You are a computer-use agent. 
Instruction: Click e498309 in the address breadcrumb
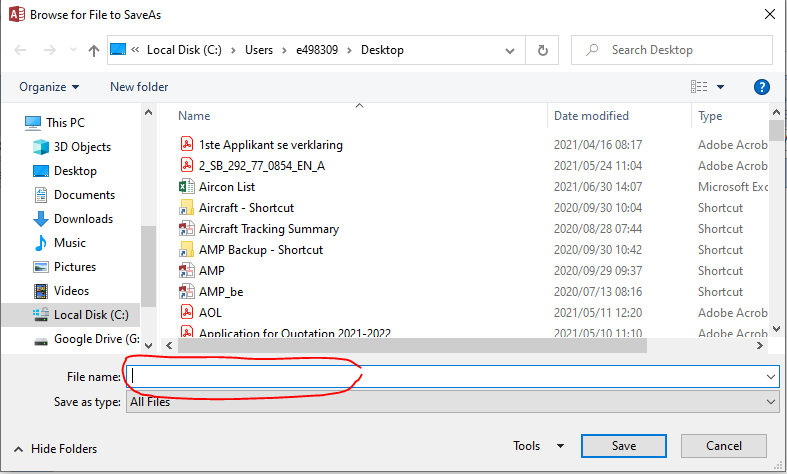(x=317, y=50)
